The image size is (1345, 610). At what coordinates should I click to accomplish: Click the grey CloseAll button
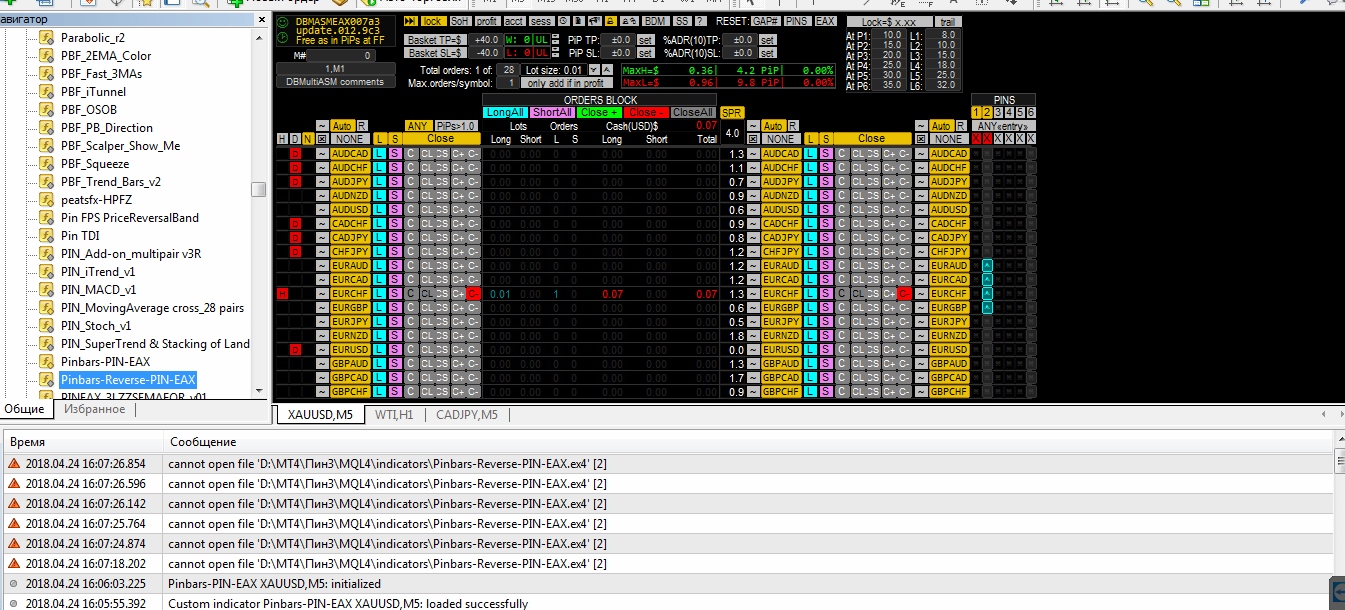693,113
